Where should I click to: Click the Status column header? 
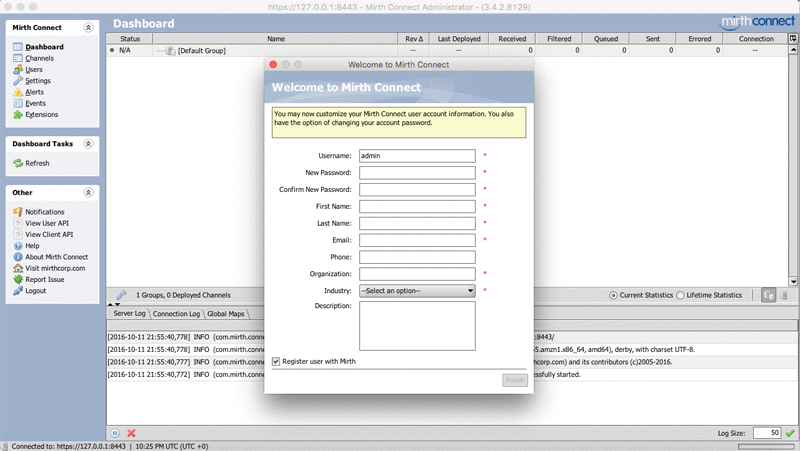click(130, 38)
